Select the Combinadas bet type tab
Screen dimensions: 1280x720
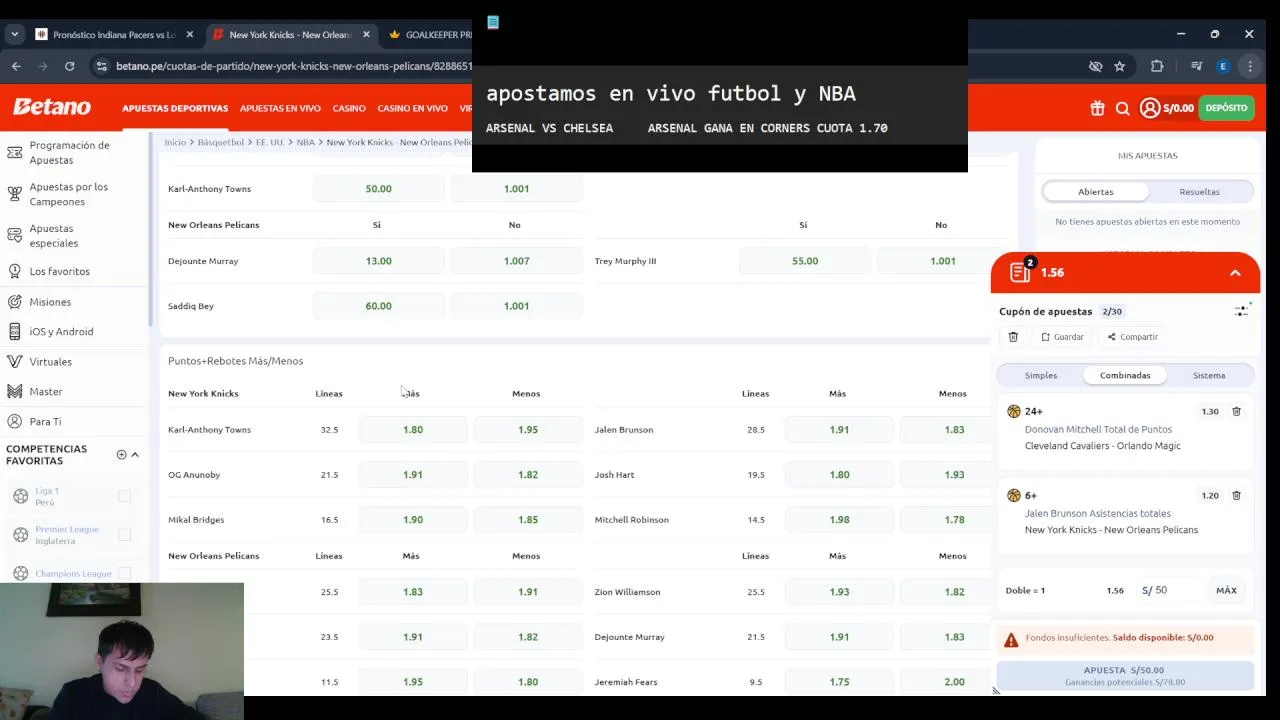point(1125,375)
